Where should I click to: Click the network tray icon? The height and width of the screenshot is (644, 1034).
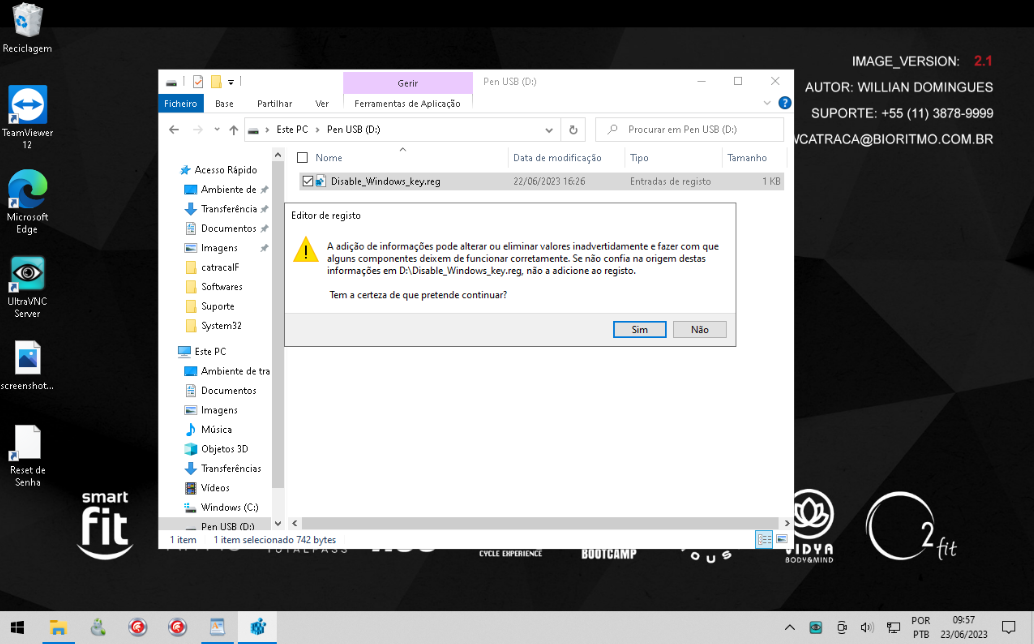pyautogui.click(x=893, y=628)
